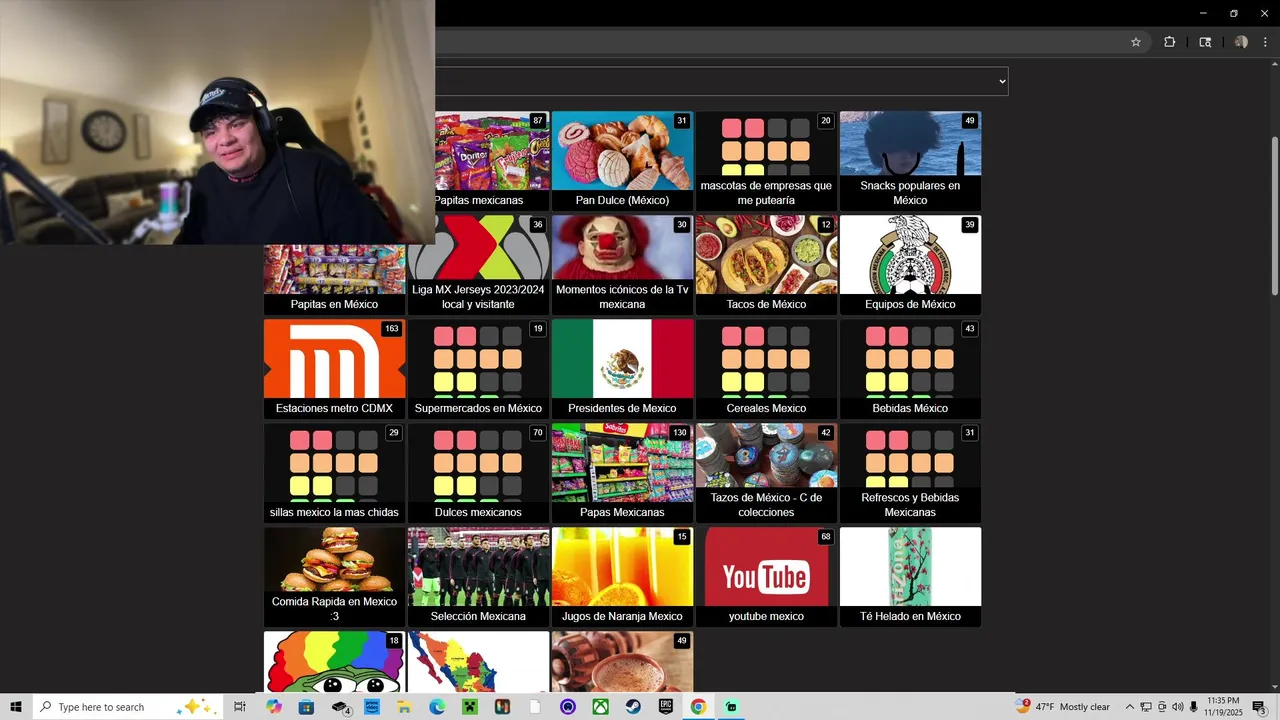Expand the dropdown above the tier list grid
Screen dimensions: 1280x720
721,81
